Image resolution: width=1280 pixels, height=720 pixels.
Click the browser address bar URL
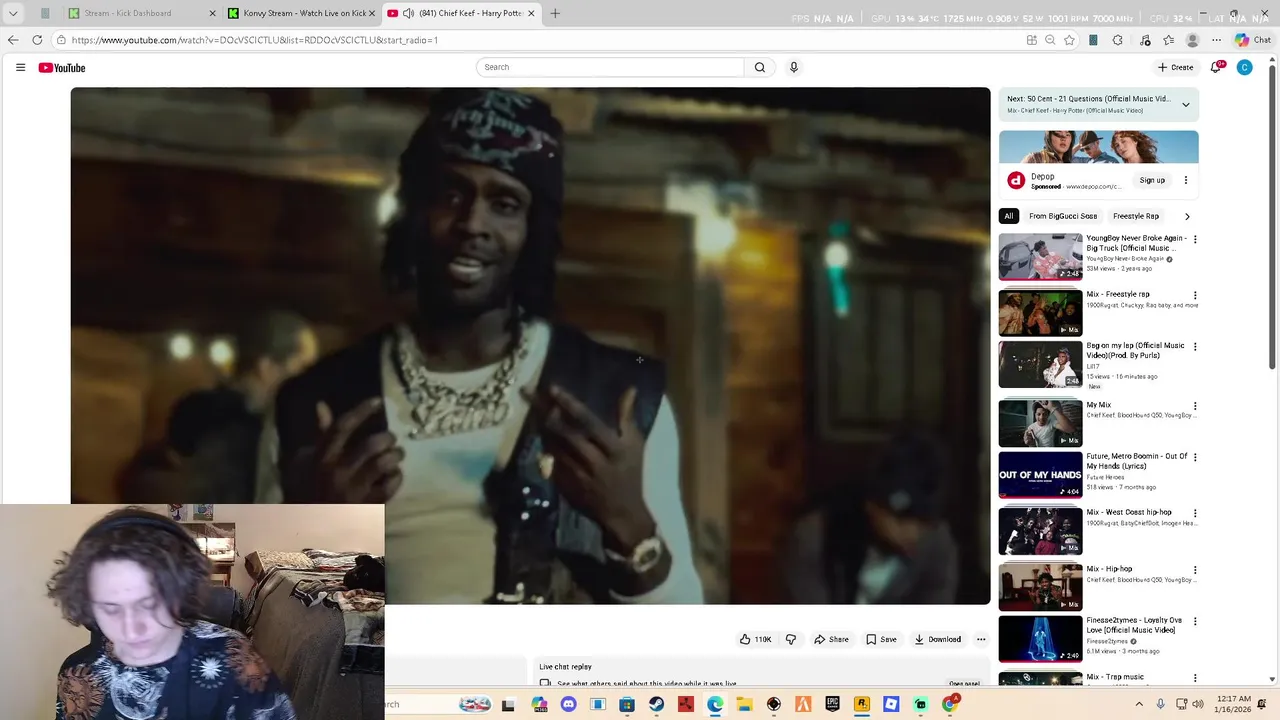(x=255, y=40)
